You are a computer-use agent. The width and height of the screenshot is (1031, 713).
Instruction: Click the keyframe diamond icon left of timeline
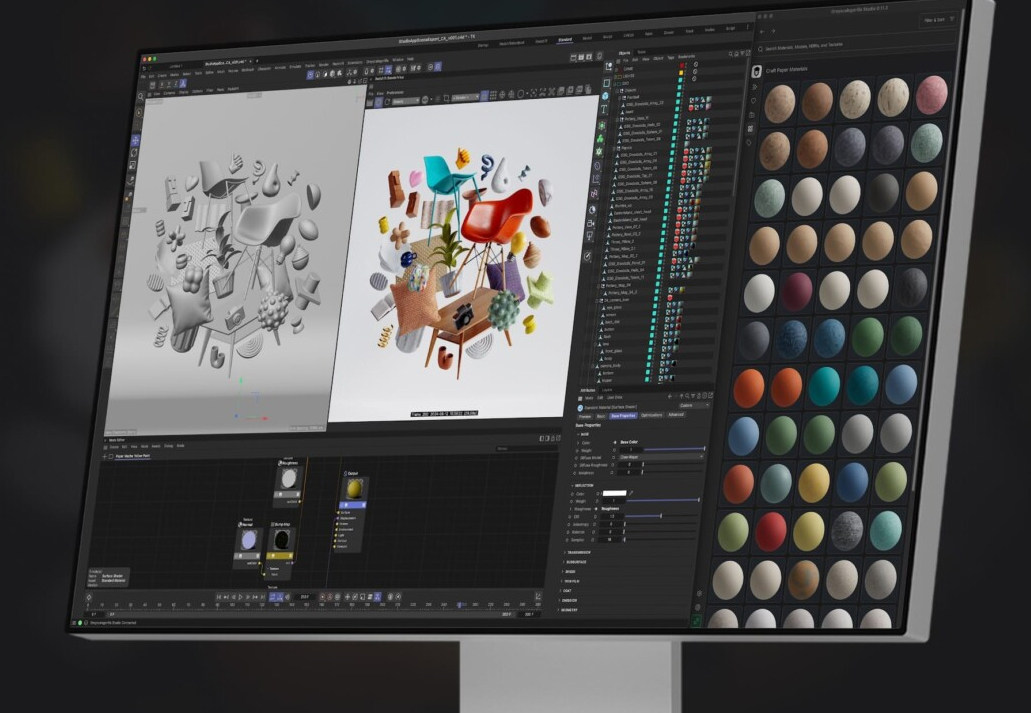[89, 597]
